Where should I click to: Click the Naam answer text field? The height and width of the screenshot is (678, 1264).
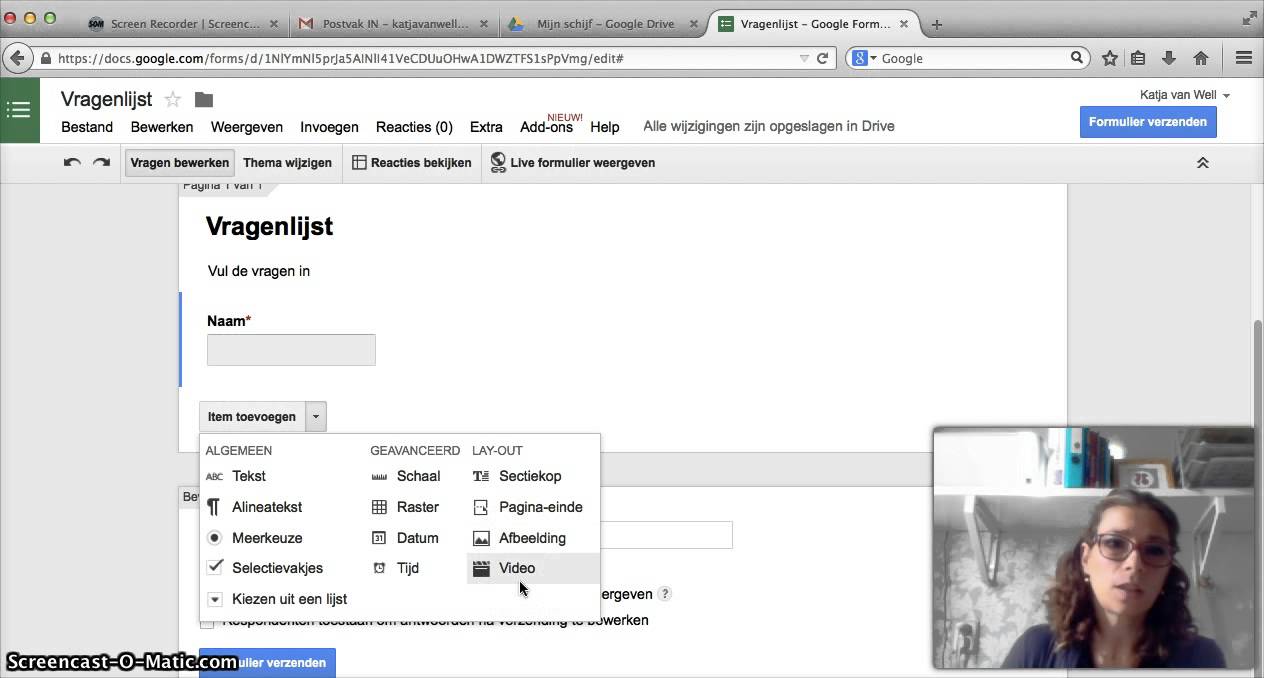pyautogui.click(x=291, y=350)
